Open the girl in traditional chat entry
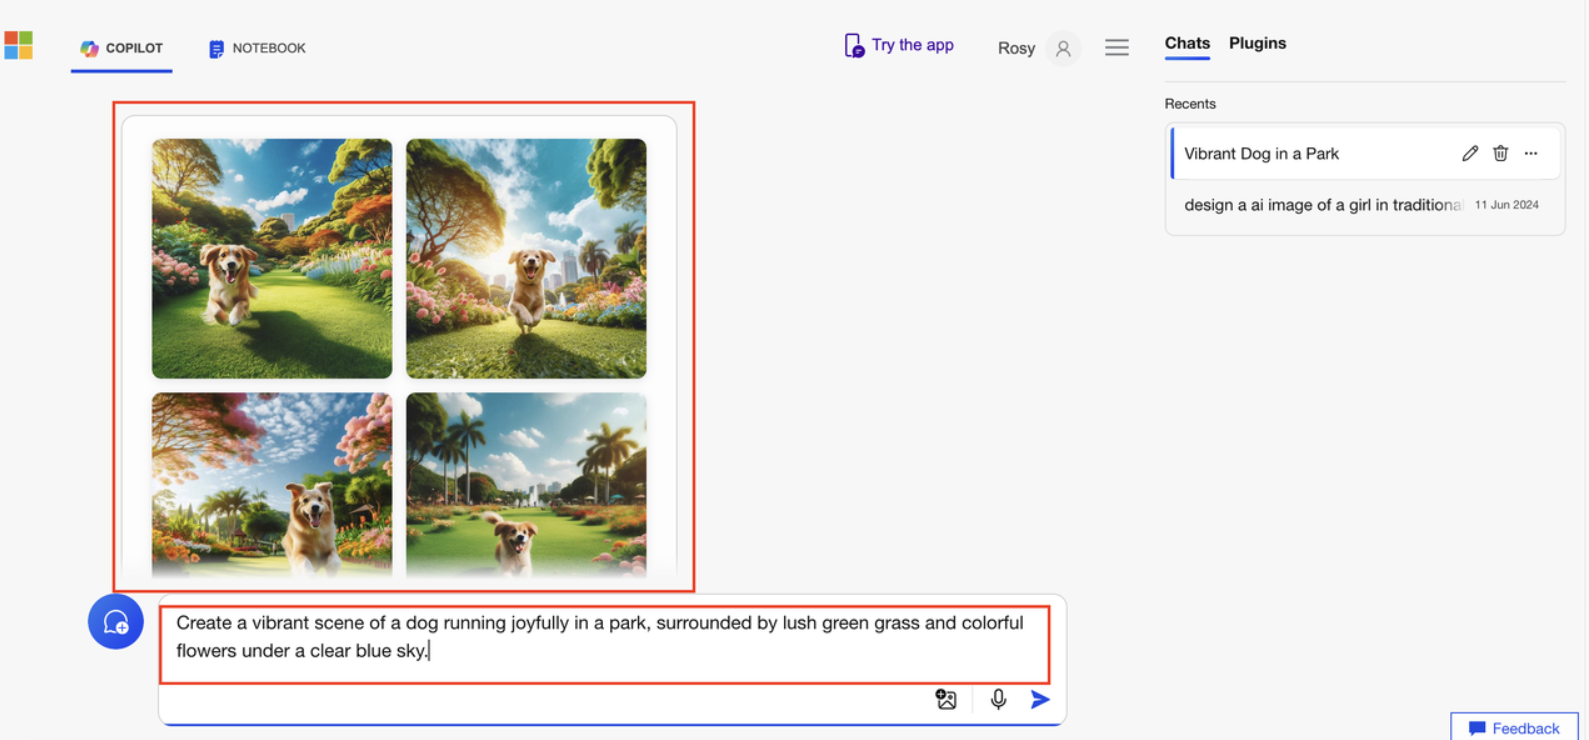The width and height of the screenshot is (1589, 740). (1365, 205)
